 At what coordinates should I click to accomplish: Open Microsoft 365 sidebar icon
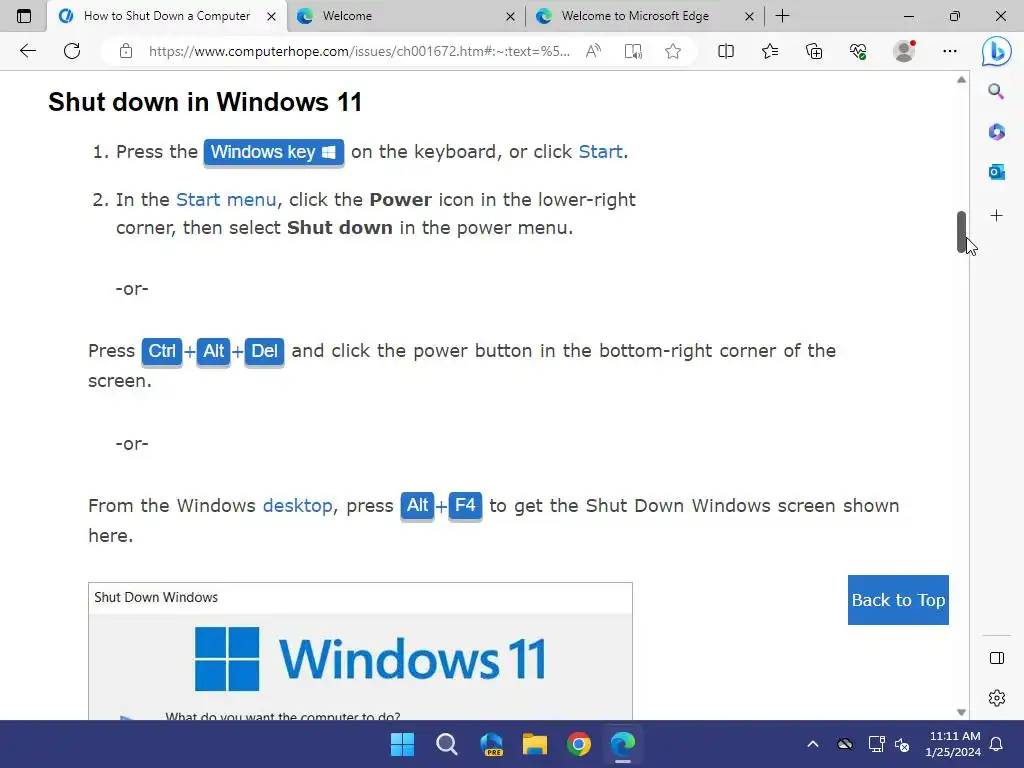click(996, 132)
